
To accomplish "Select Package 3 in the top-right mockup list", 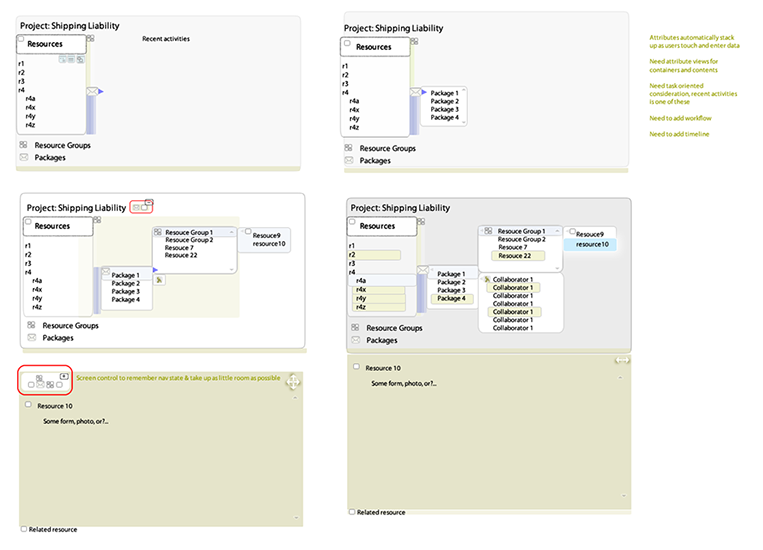I will click(x=444, y=109).
